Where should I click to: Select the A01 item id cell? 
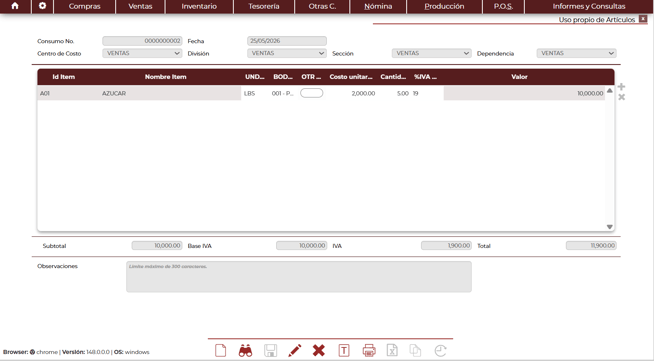pyautogui.click(x=68, y=93)
